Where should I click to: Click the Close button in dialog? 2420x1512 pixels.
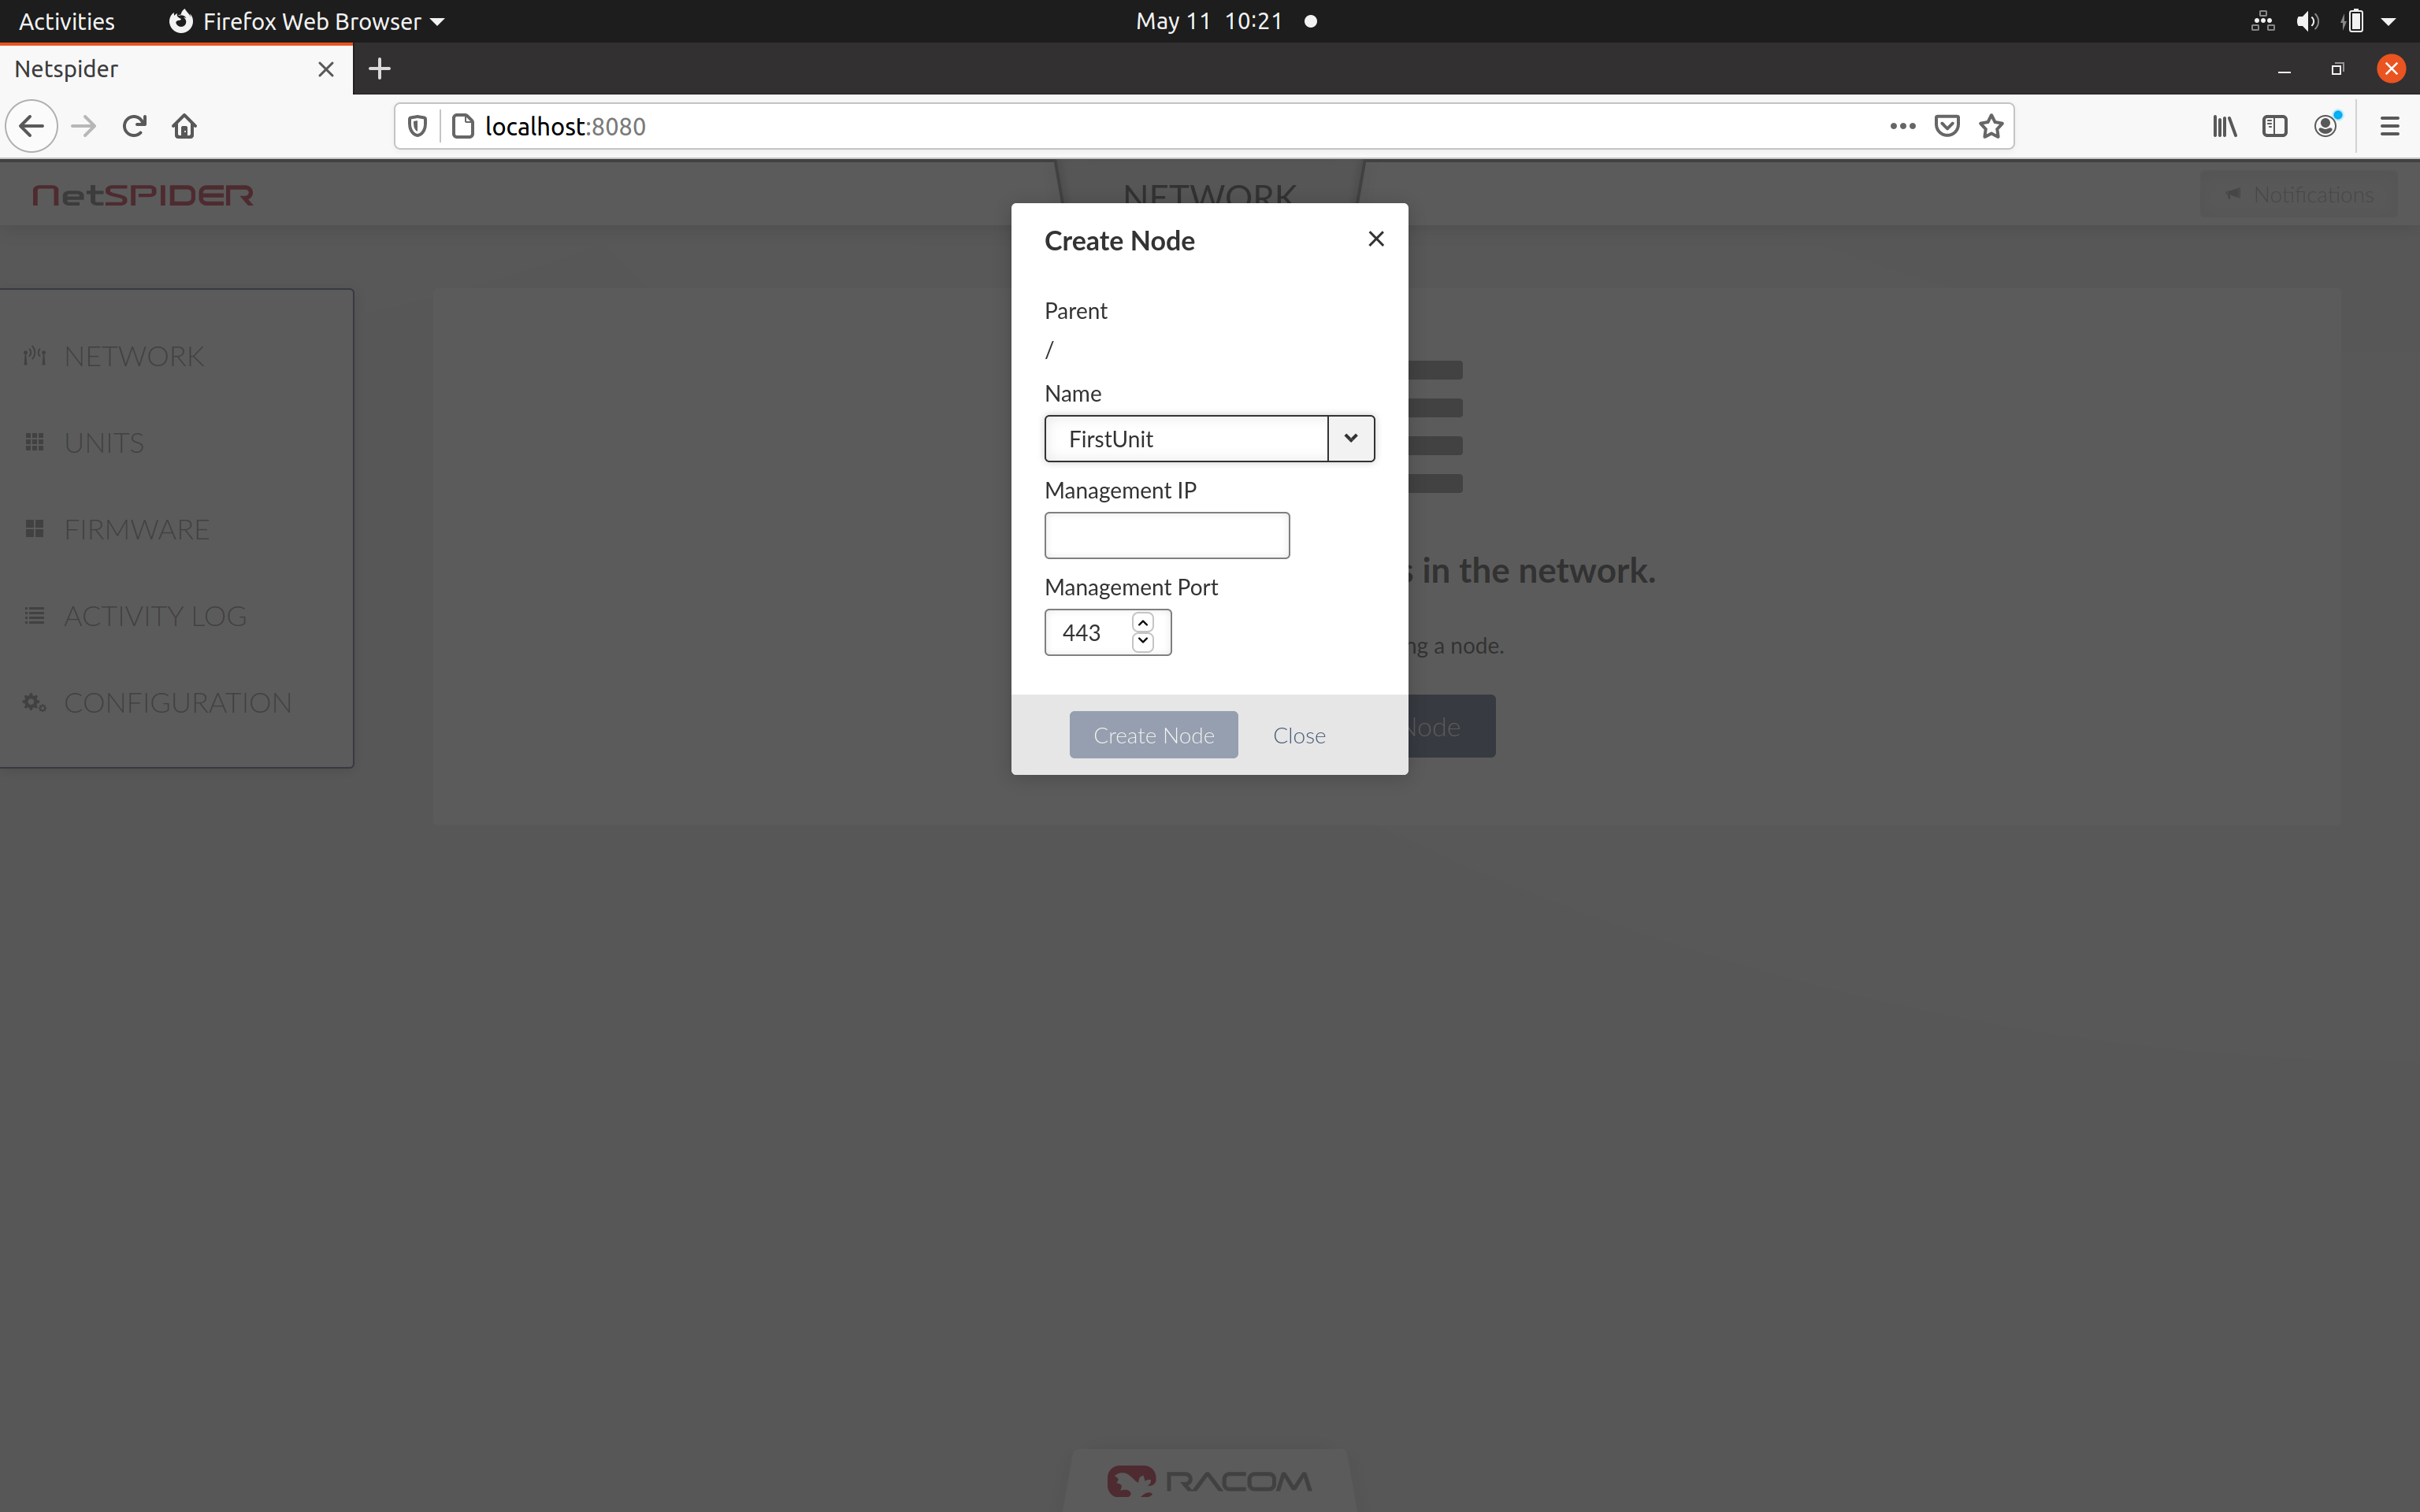[1300, 733]
